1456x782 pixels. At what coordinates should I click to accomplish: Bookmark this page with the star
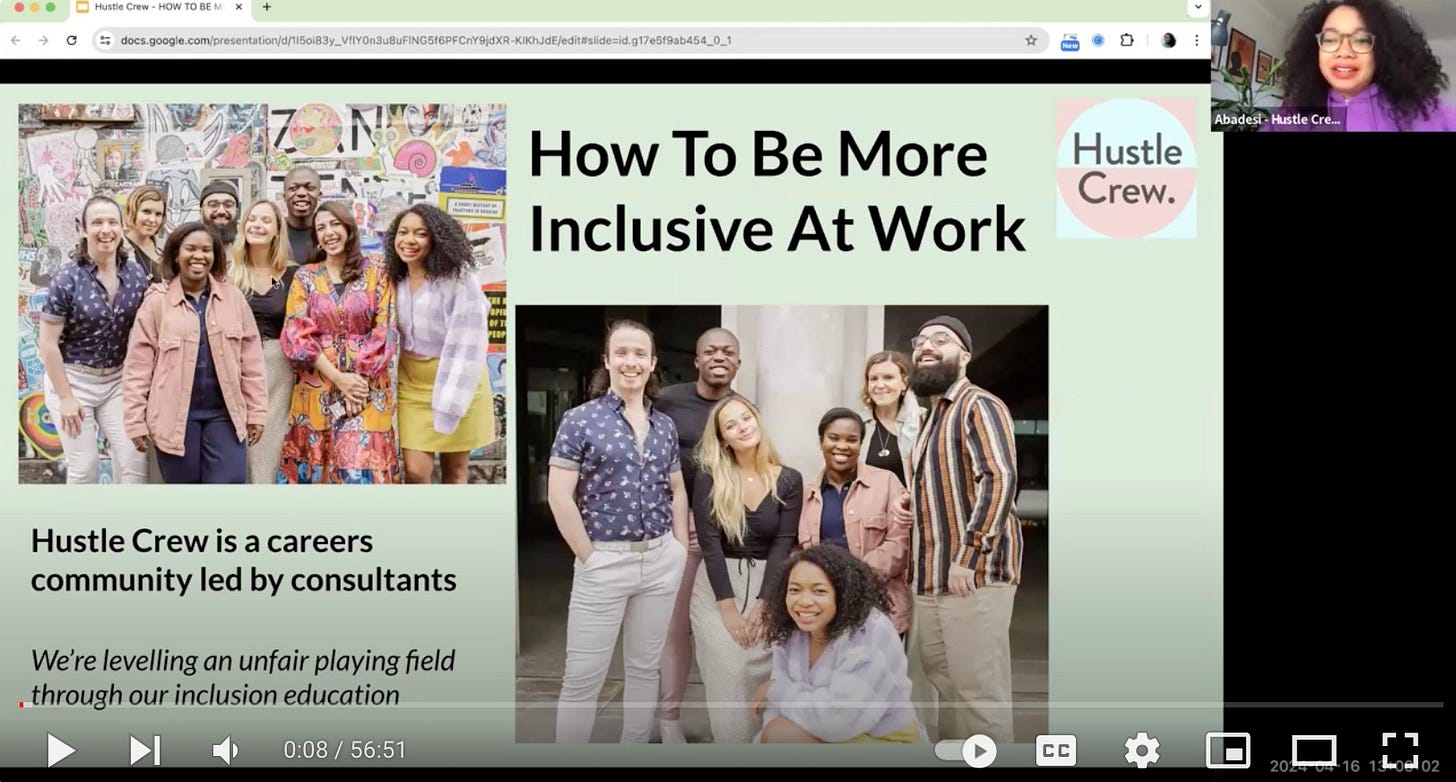[x=1031, y=40]
